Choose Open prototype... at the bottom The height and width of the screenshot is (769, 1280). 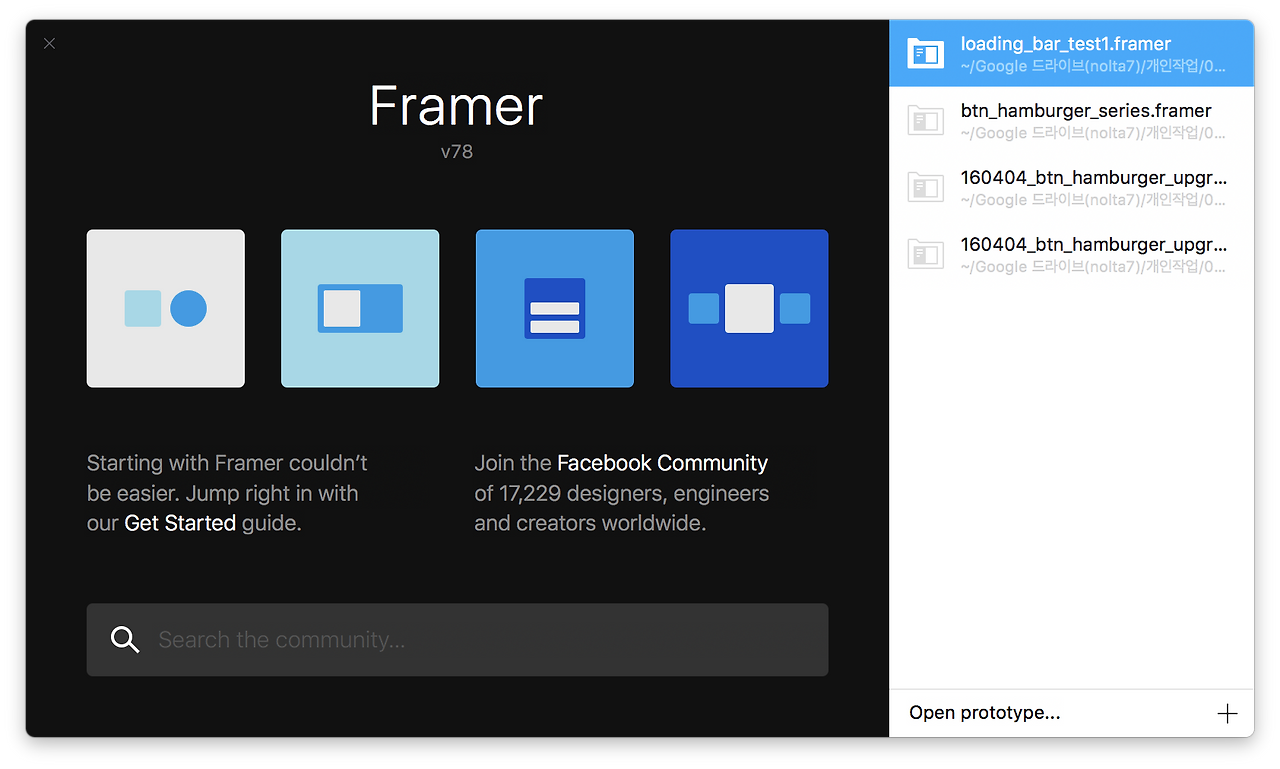pyautogui.click(x=985, y=713)
